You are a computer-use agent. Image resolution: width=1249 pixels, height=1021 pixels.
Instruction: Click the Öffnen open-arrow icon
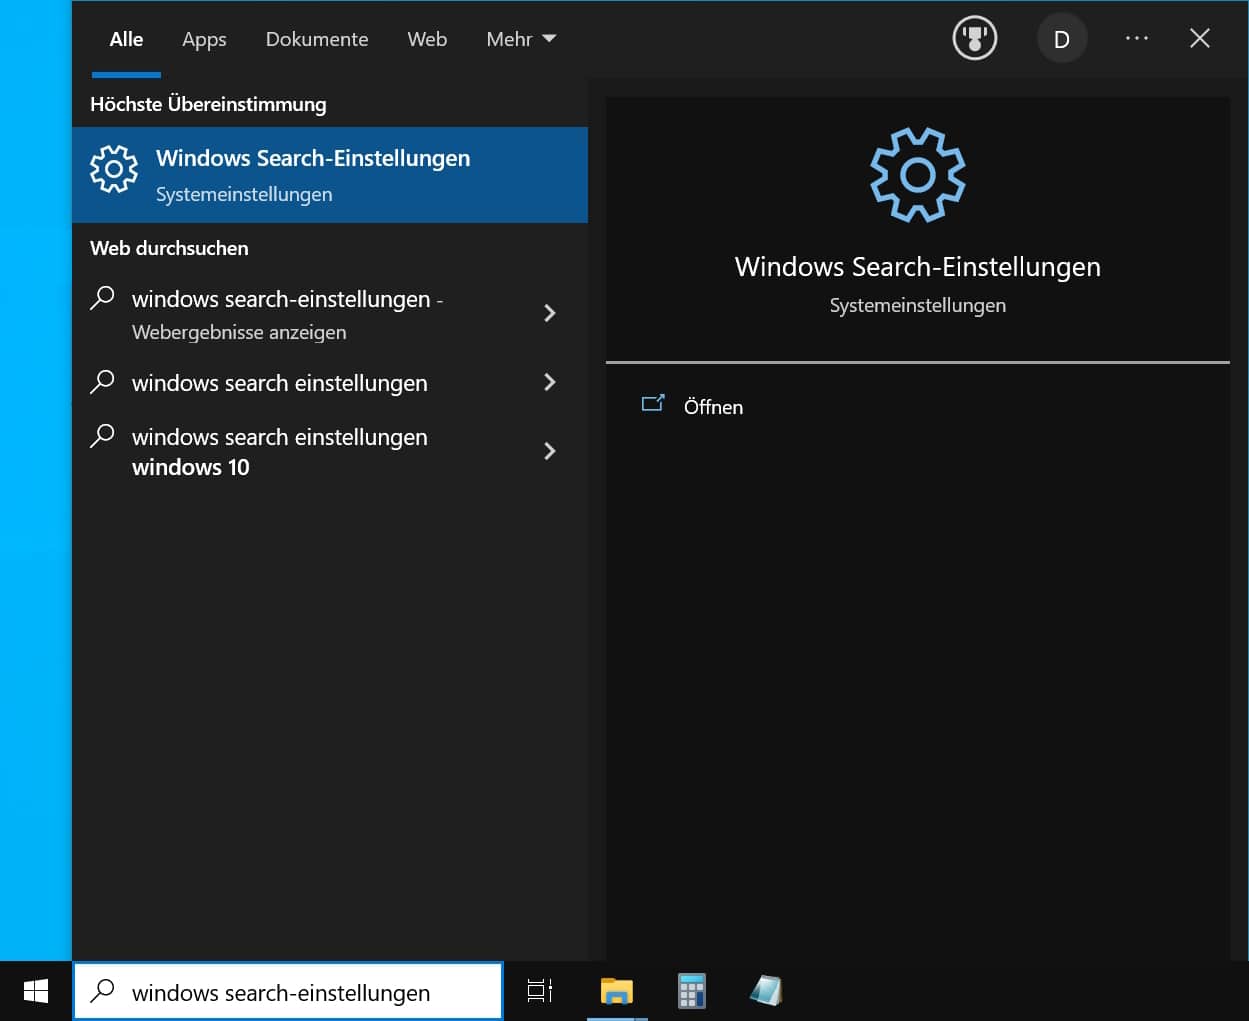point(653,404)
